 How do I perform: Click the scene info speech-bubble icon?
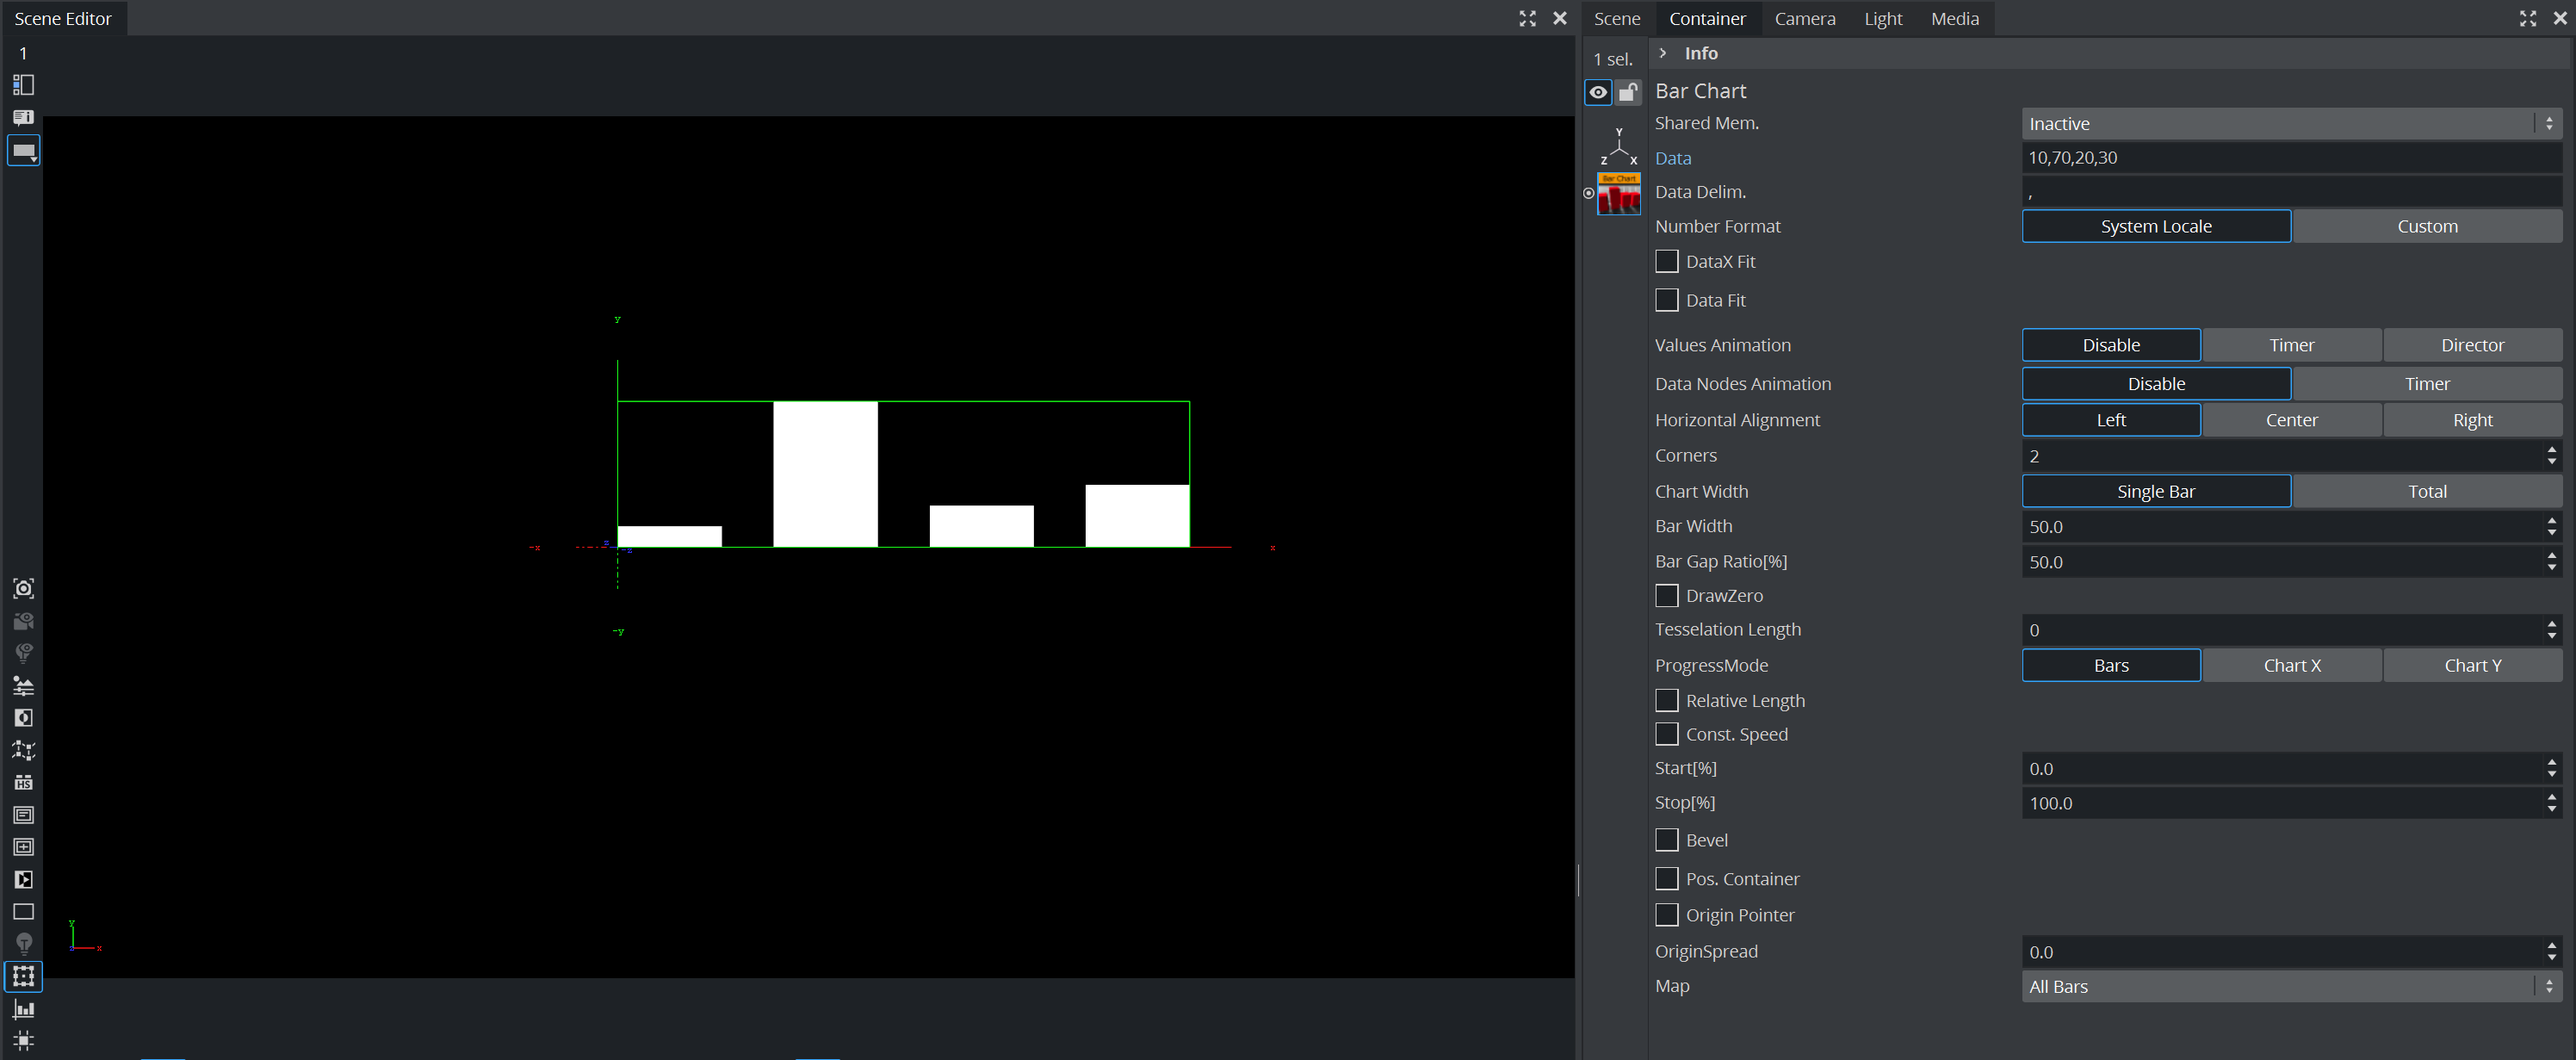(23, 117)
